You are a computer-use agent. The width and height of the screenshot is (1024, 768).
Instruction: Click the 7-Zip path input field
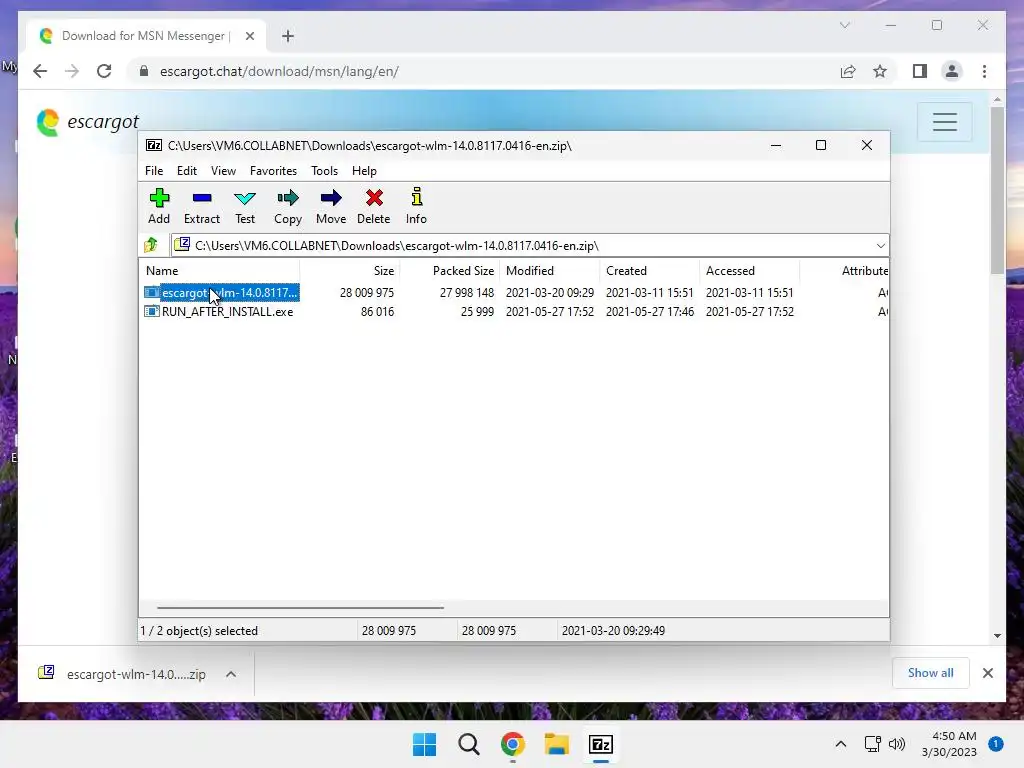coord(529,246)
